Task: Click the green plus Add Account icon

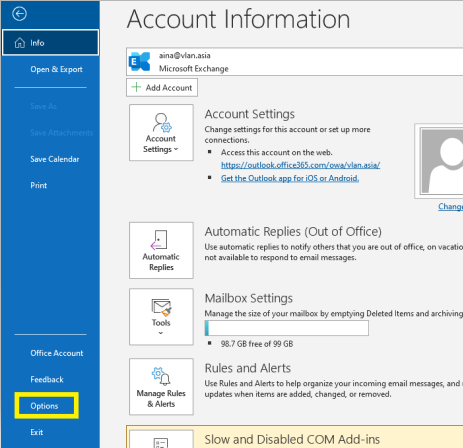Action: coord(136,87)
